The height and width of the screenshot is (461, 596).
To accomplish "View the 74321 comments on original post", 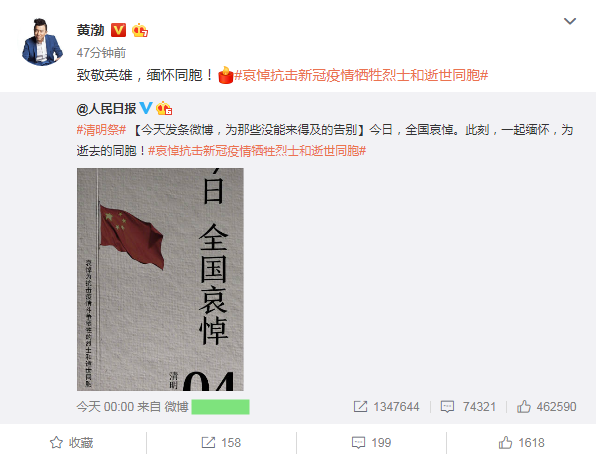I will (x=468, y=407).
